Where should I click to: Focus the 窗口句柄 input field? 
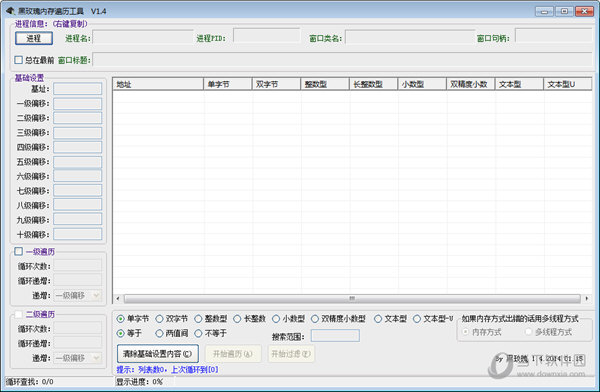(553, 35)
